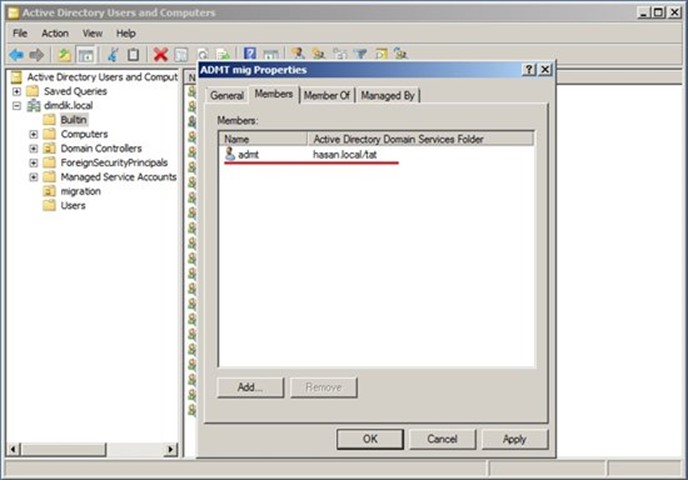Screen dimensions: 688x480
Task: Click the Copy clipboard toolbar icon
Action: coord(133,55)
